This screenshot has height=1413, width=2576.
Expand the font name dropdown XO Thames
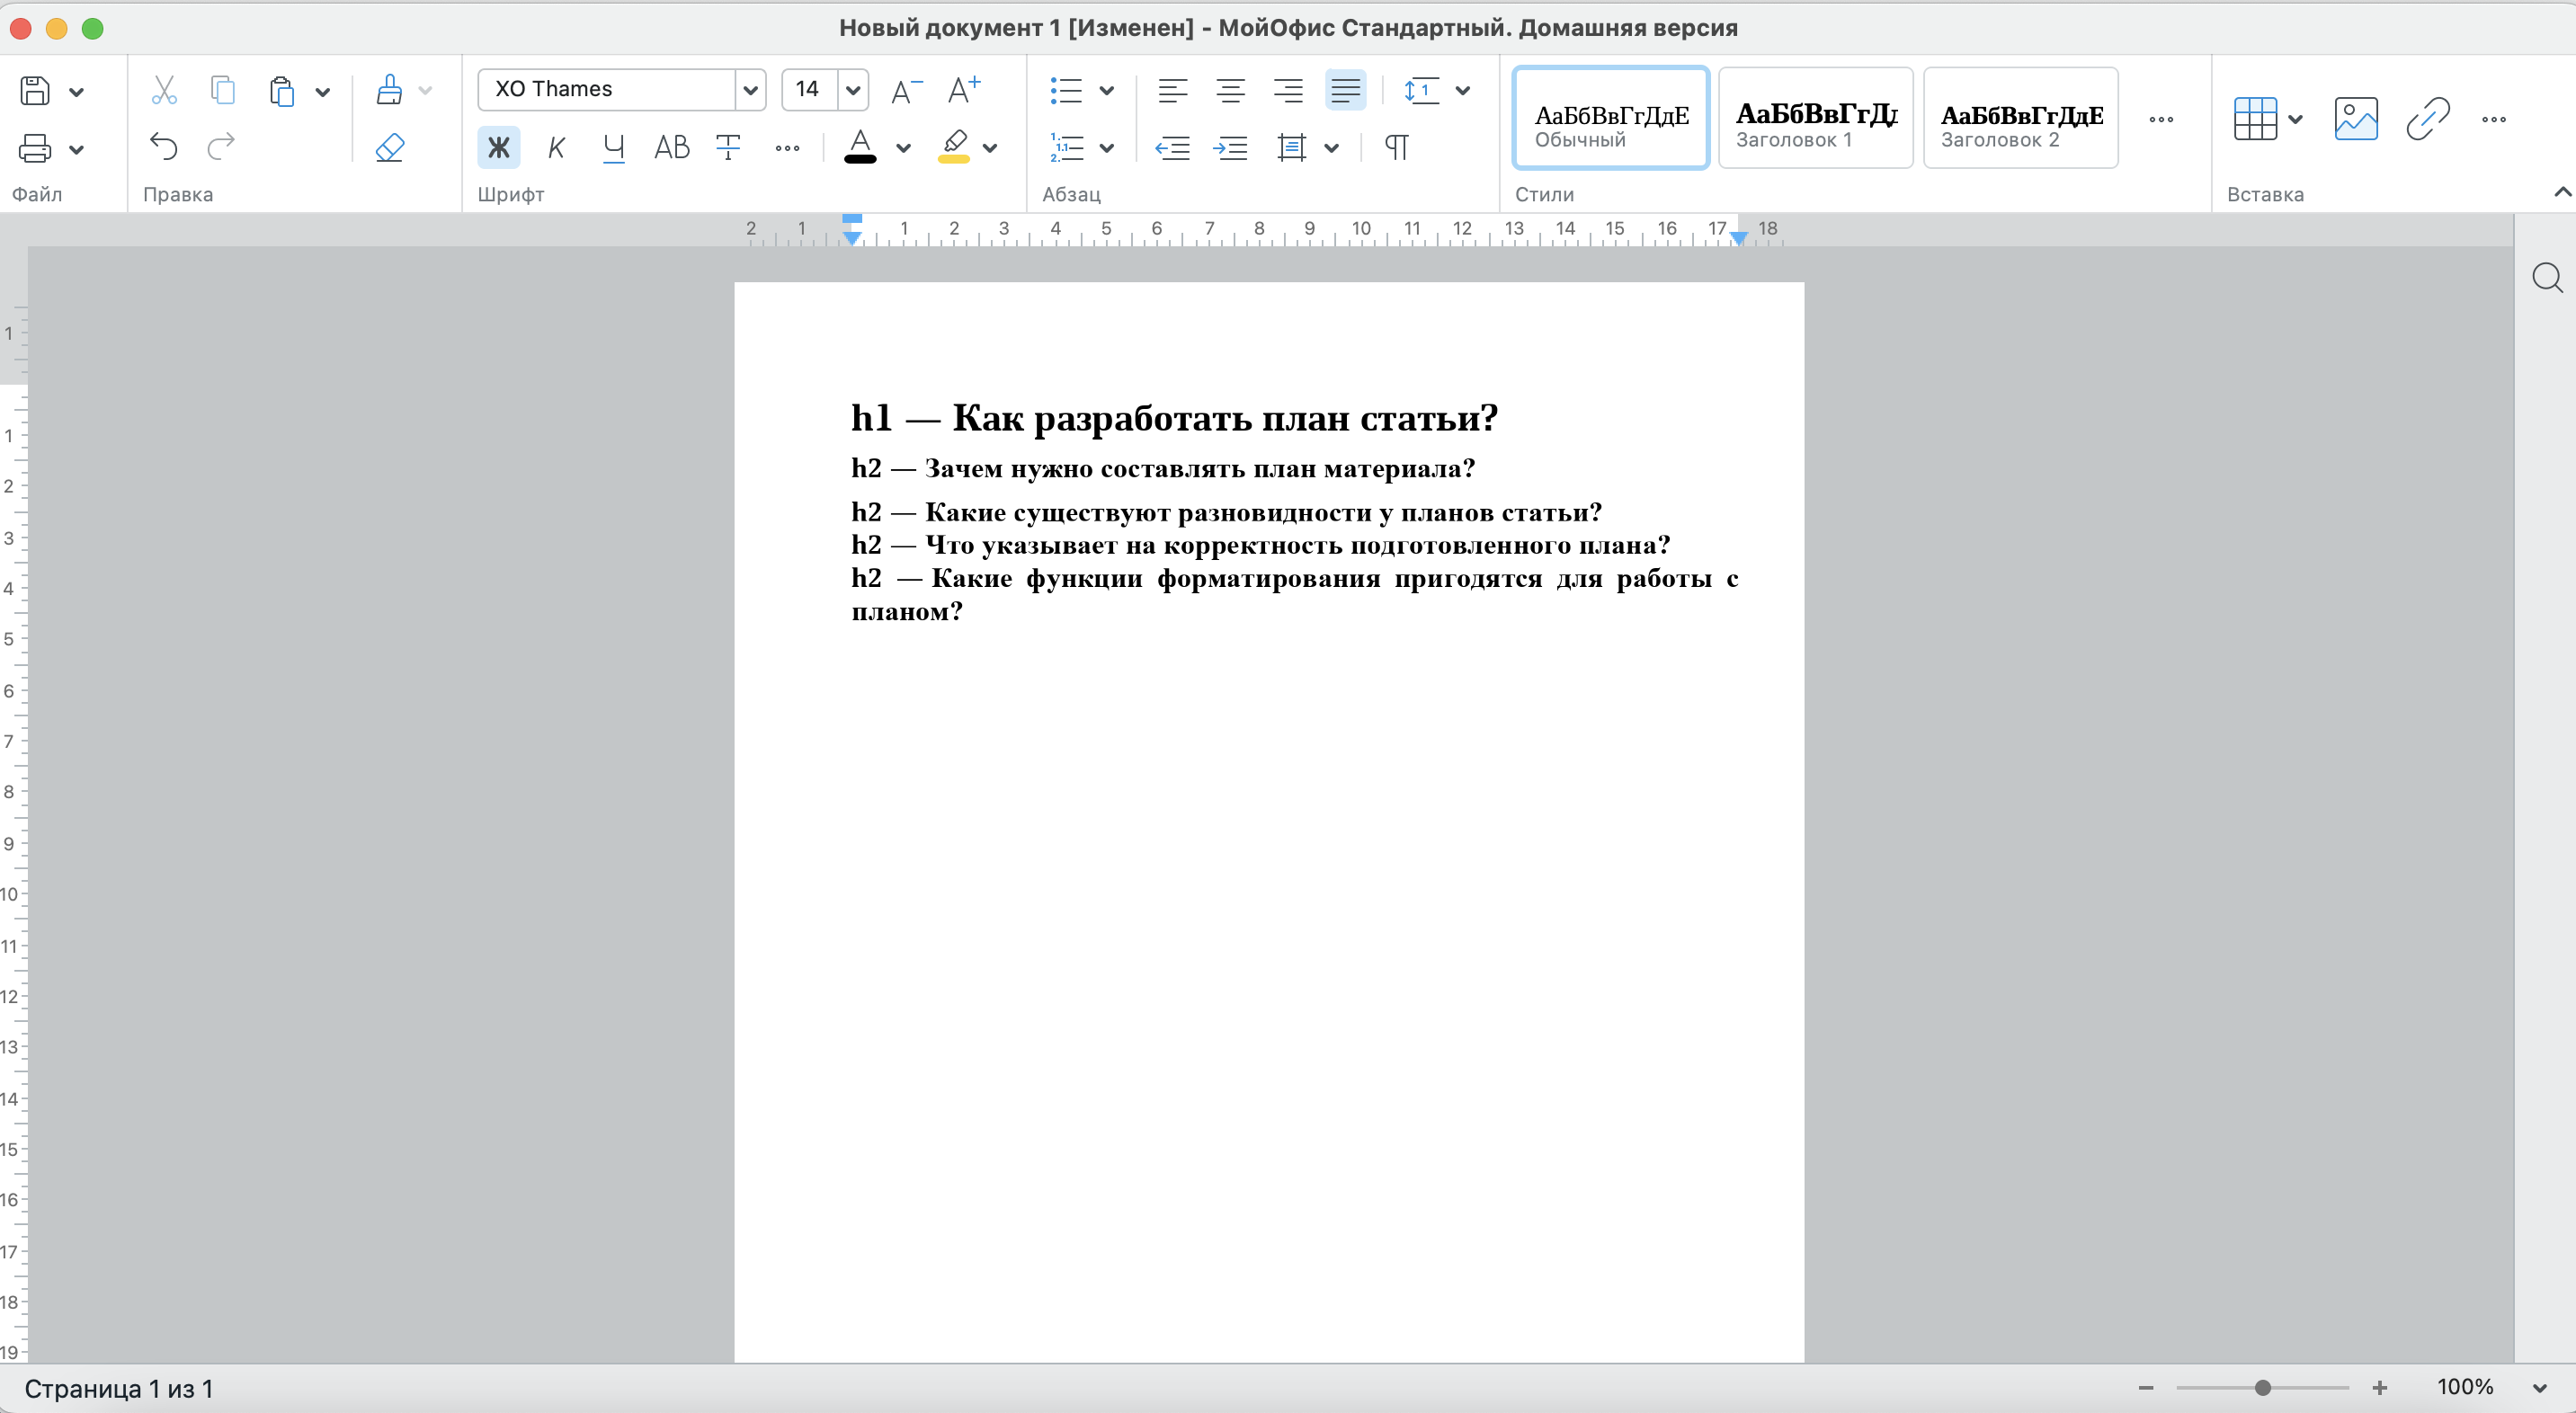coord(746,87)
